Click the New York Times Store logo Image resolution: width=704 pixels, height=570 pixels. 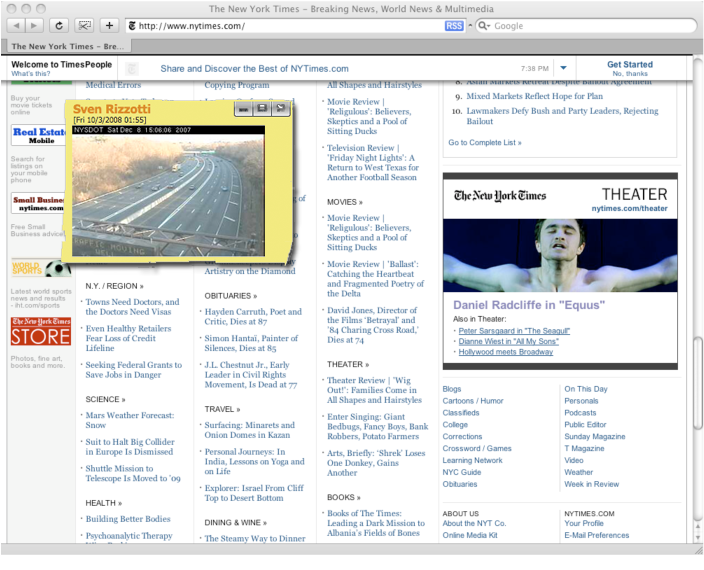(41, 332)
